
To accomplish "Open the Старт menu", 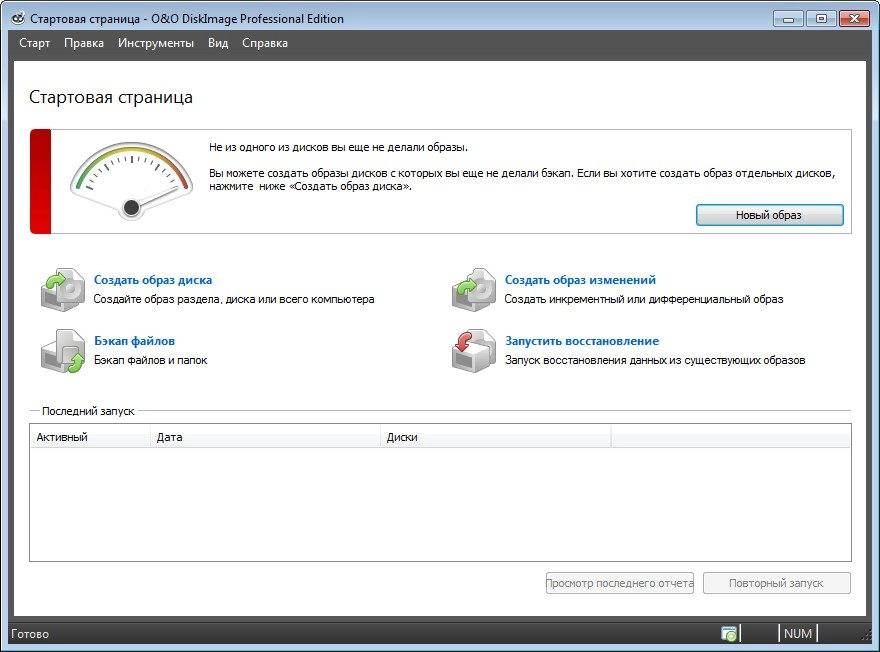I will pyautogui.click(x=34, y=43).
